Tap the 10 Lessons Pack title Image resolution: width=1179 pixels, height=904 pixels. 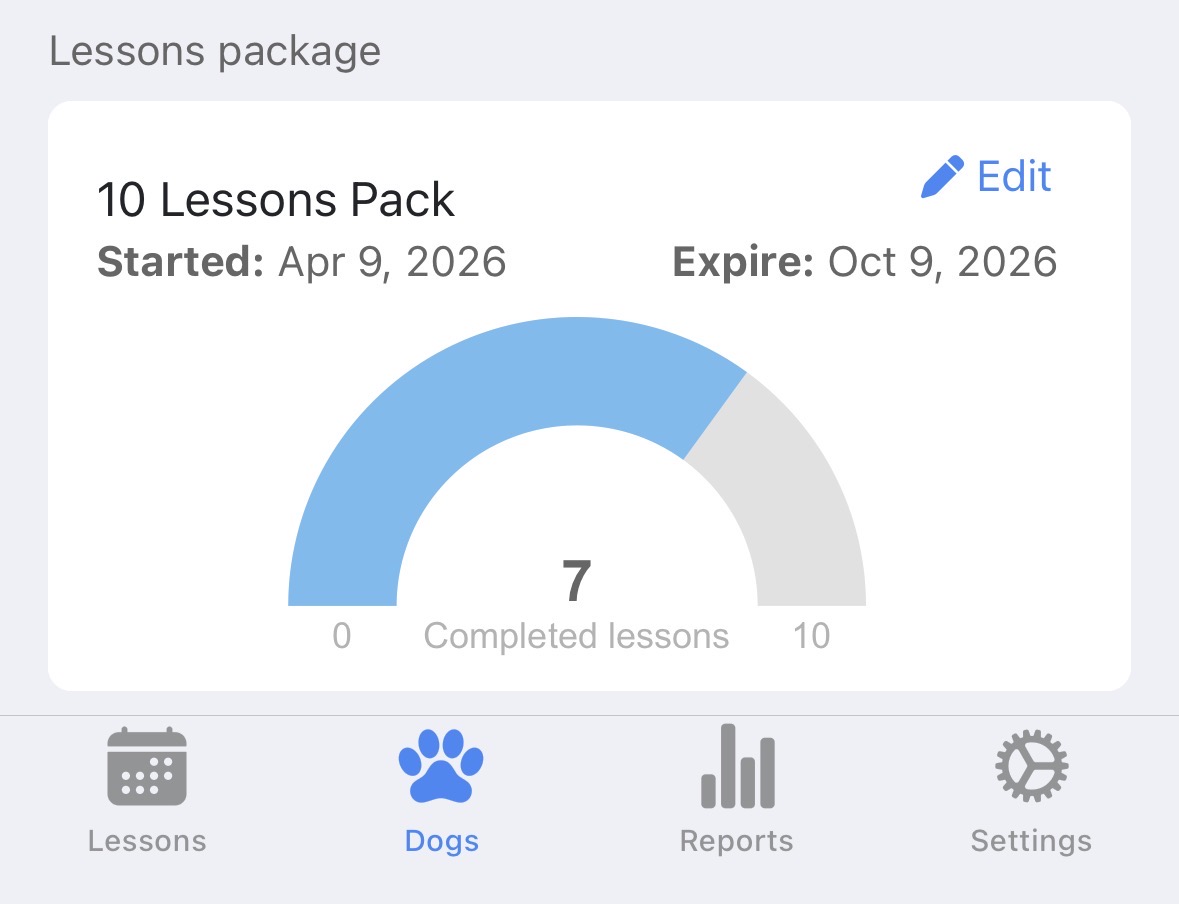coord(276,199)
